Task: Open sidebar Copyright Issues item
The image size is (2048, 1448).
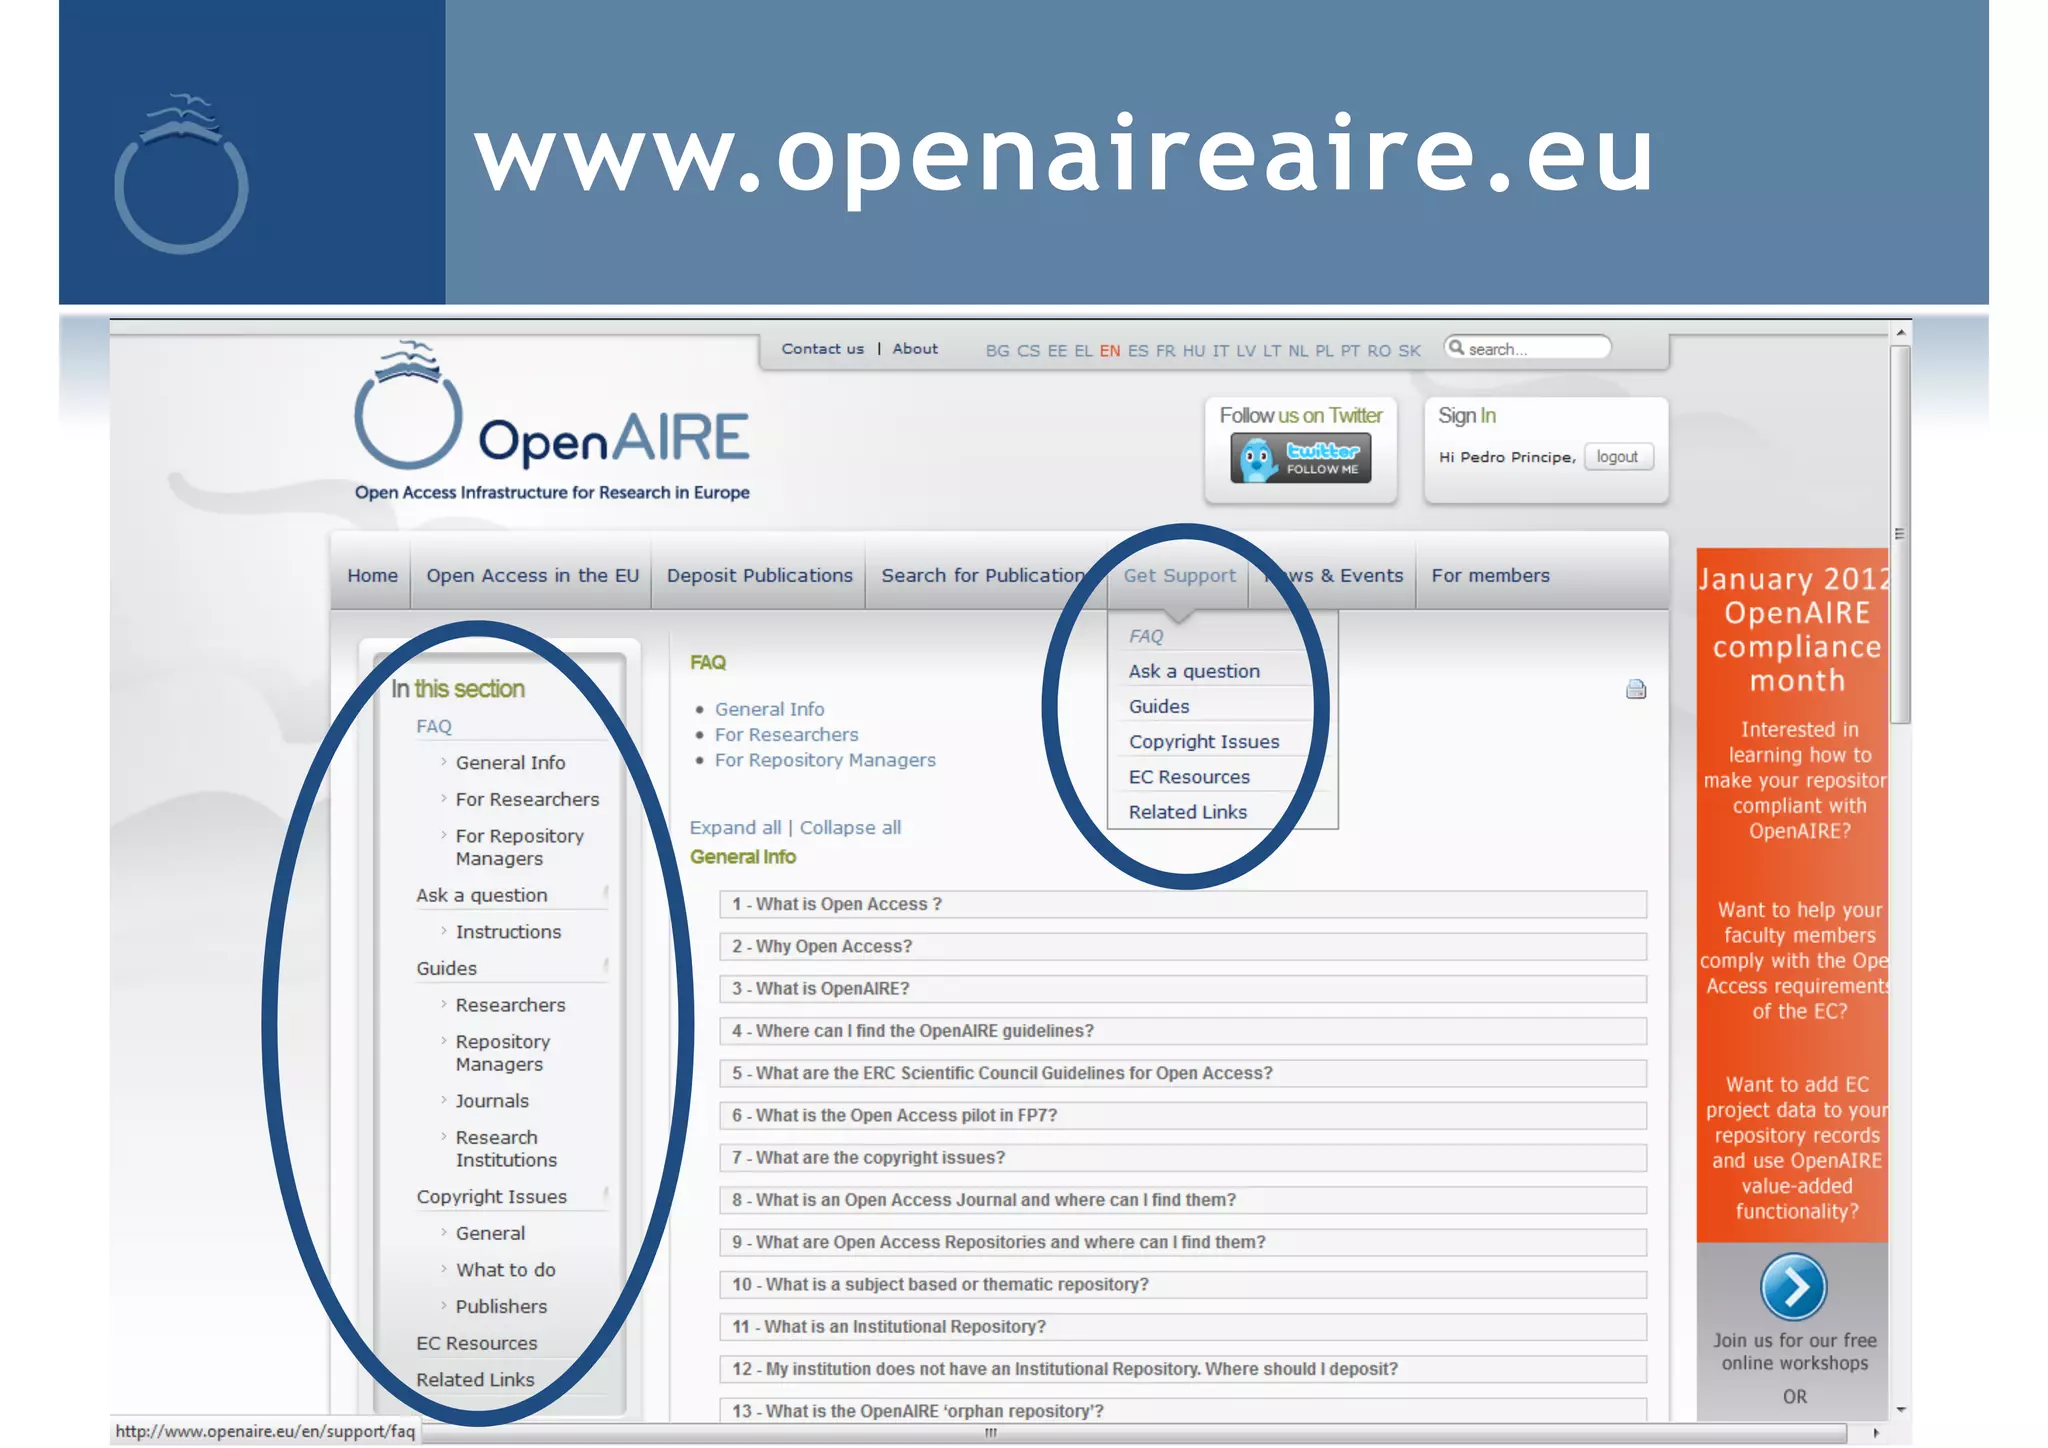Action: [x=491, y=1197]
